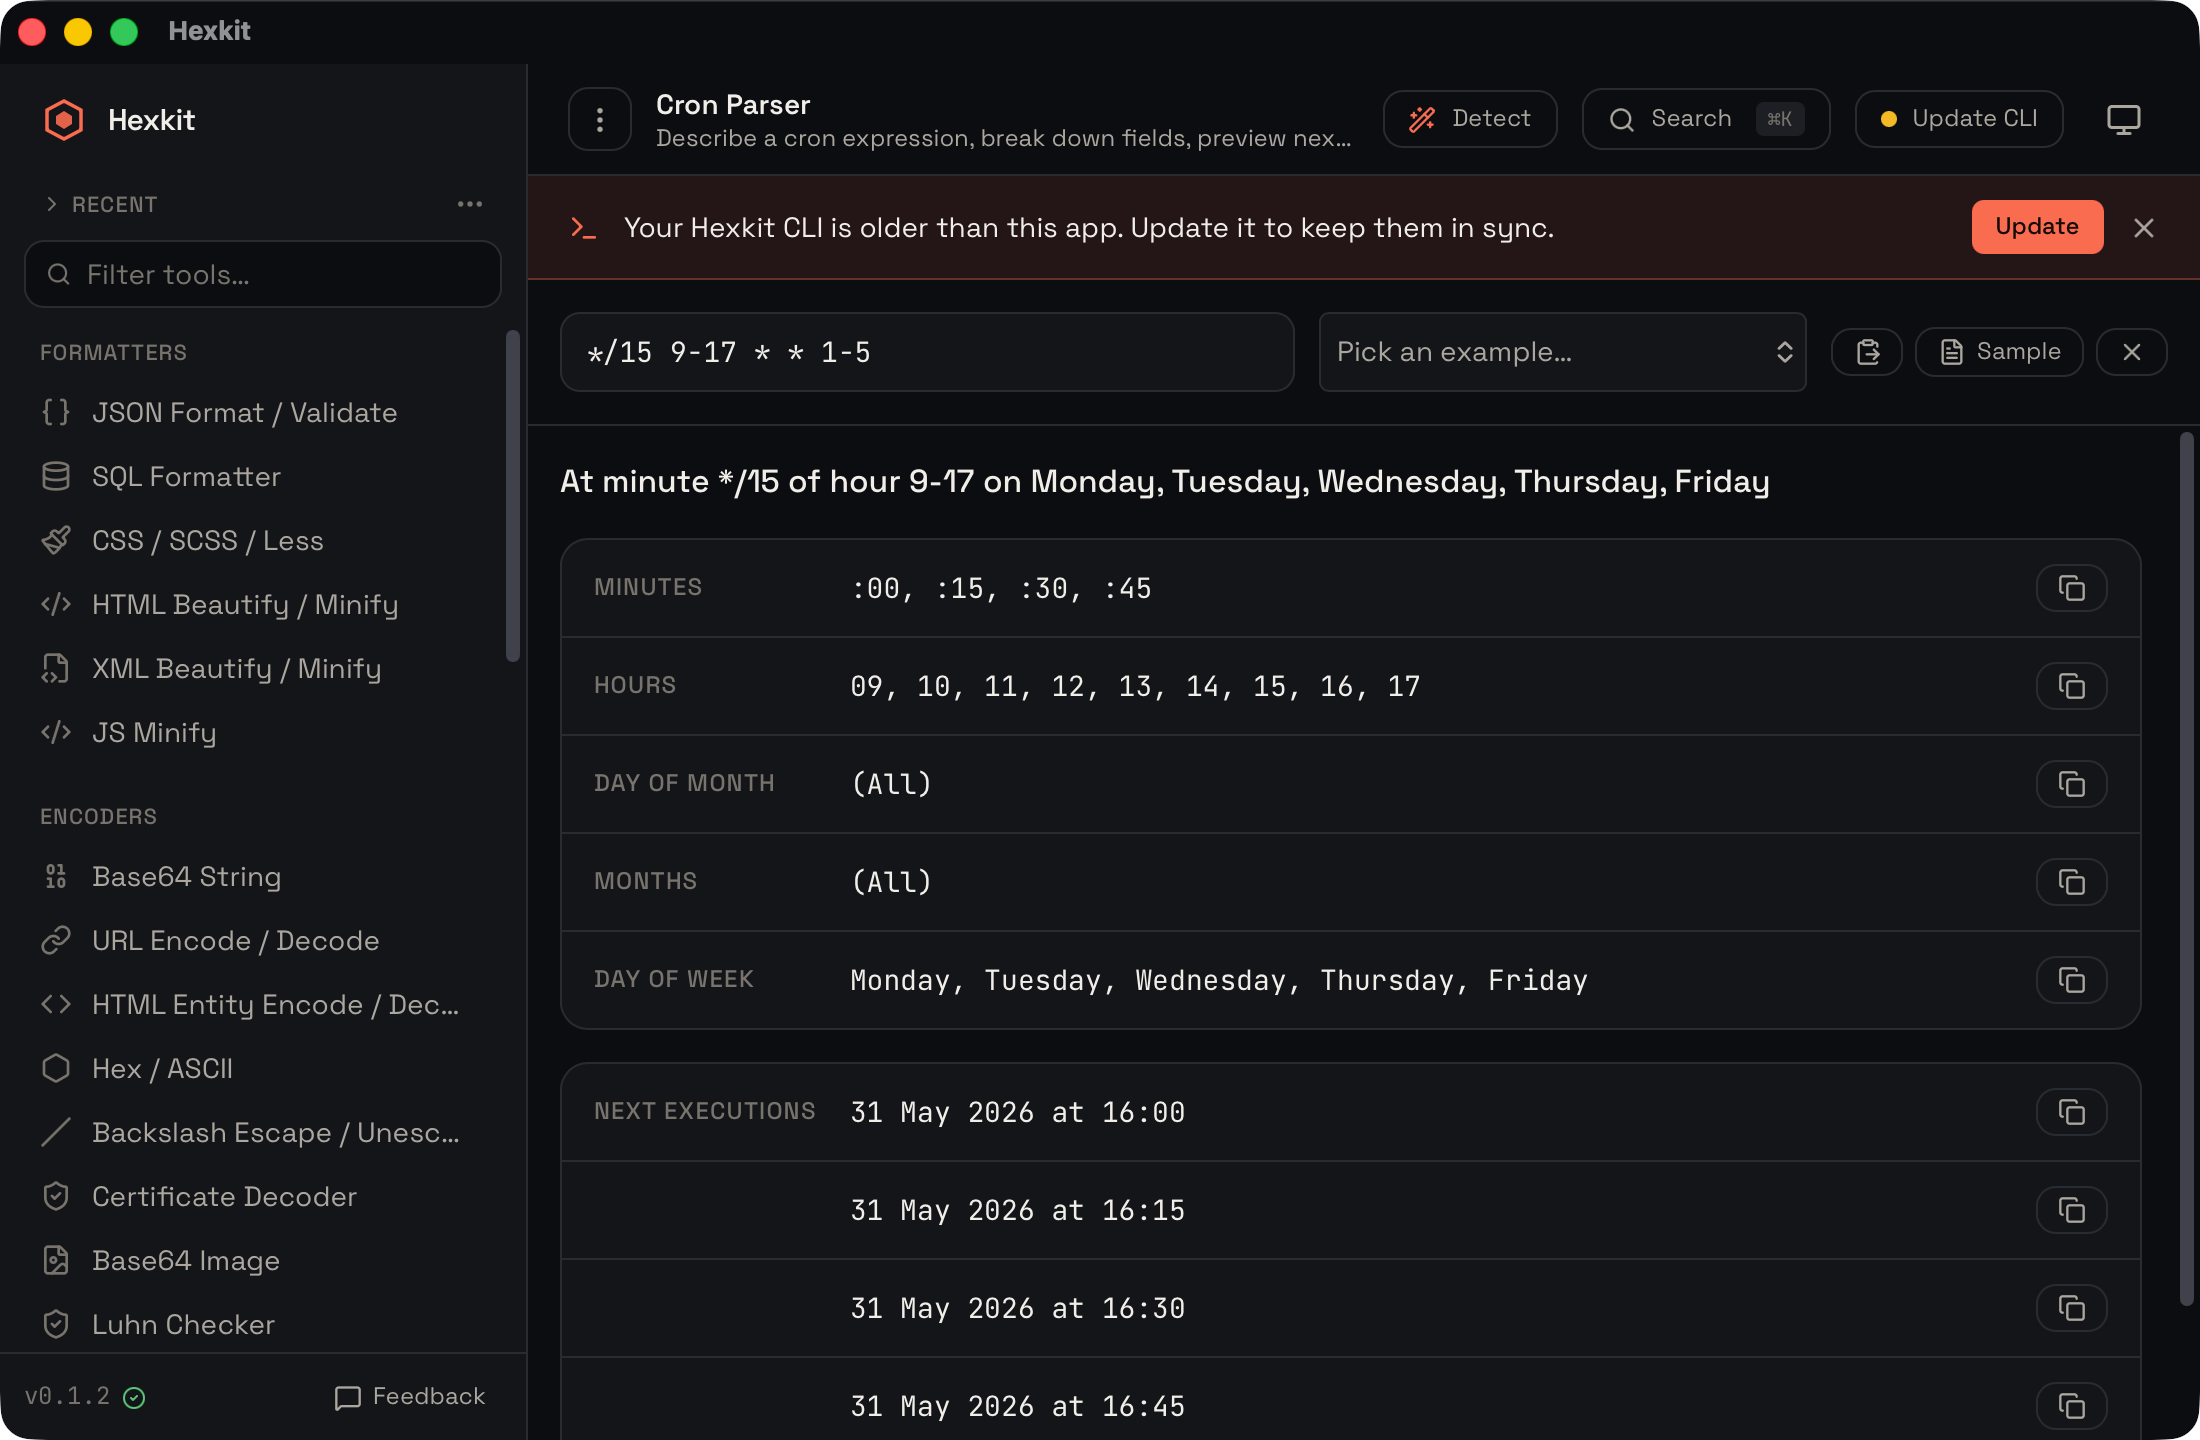Open SQL Formatter tool
Image resolution: width=2200 pixels, height=1440 pixels.
pos(263,477)
